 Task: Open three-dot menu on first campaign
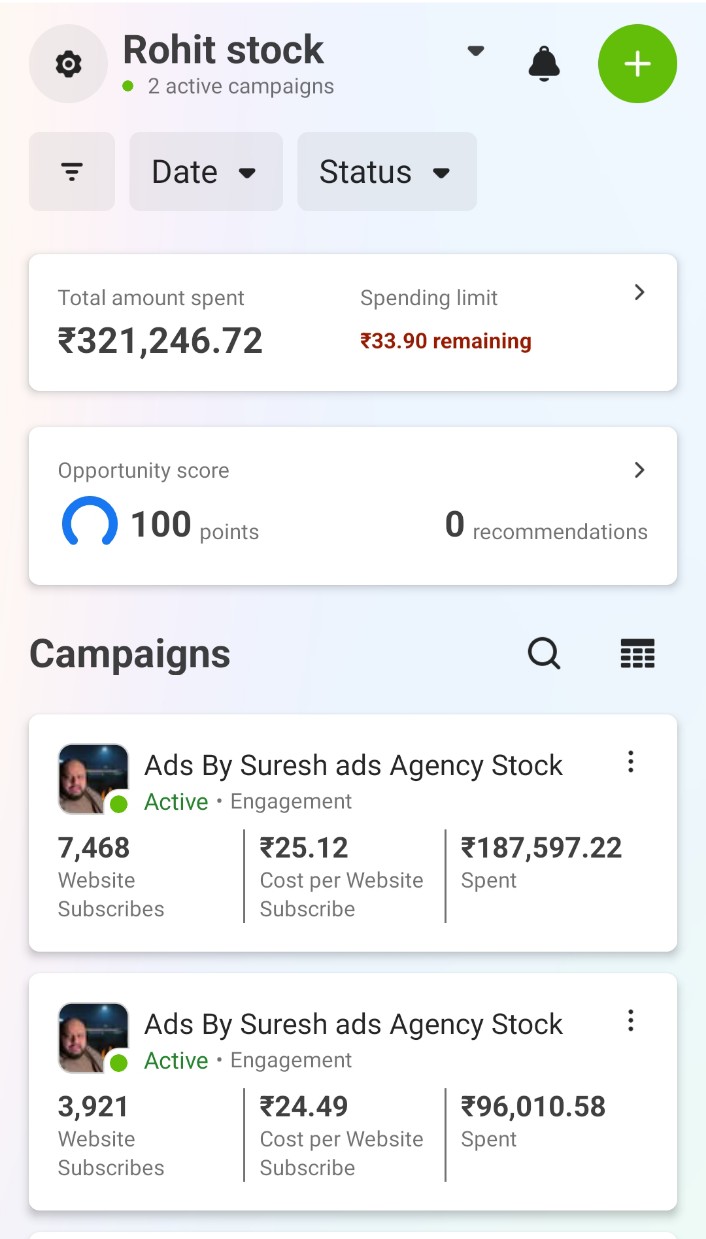coord(631,761)
